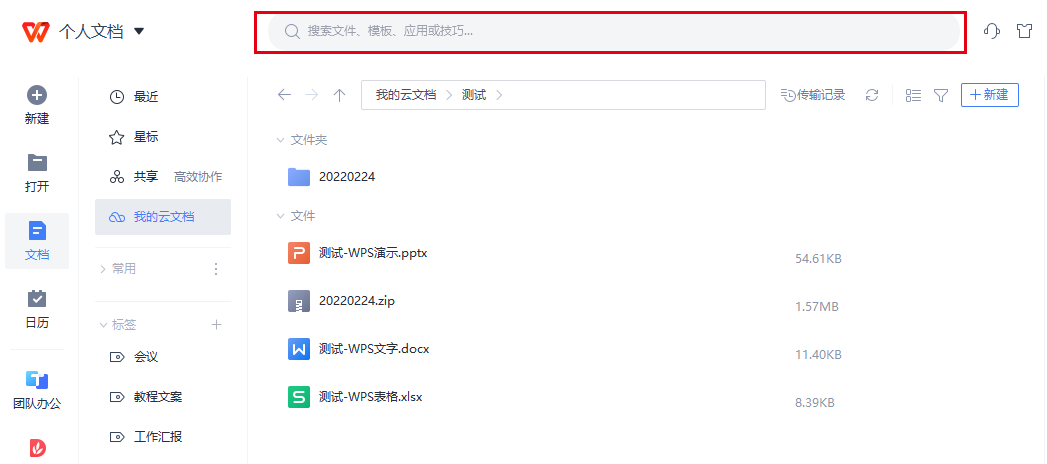1047x464 pixels.
Task: Click the 11.40KB size value
Action: pyautogui.click(x=818, y=355)
